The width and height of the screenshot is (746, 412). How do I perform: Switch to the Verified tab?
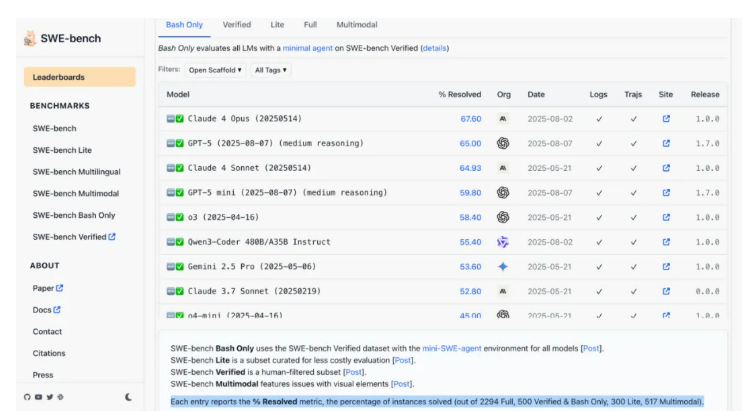point(237,25)
